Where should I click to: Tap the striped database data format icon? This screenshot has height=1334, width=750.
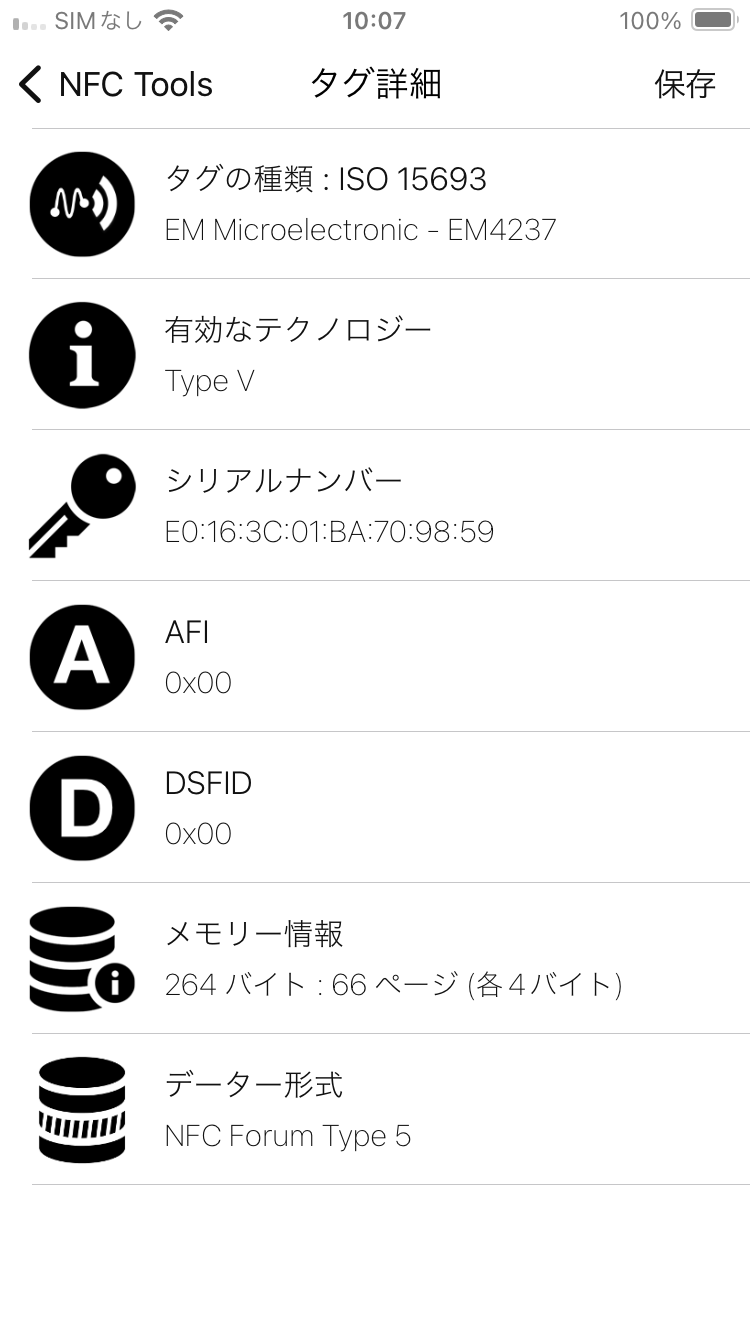82,1109
